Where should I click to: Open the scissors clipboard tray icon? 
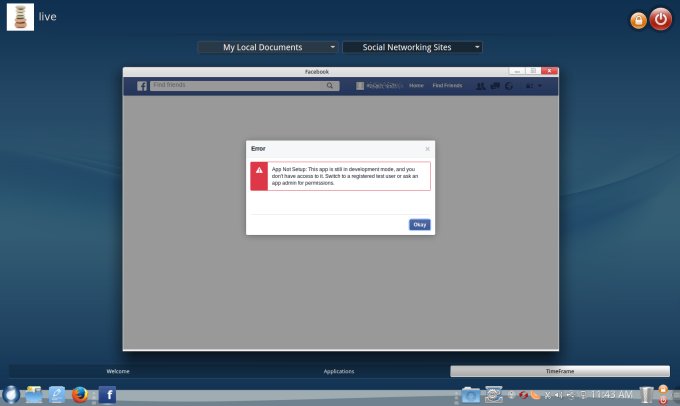[548, 395]
